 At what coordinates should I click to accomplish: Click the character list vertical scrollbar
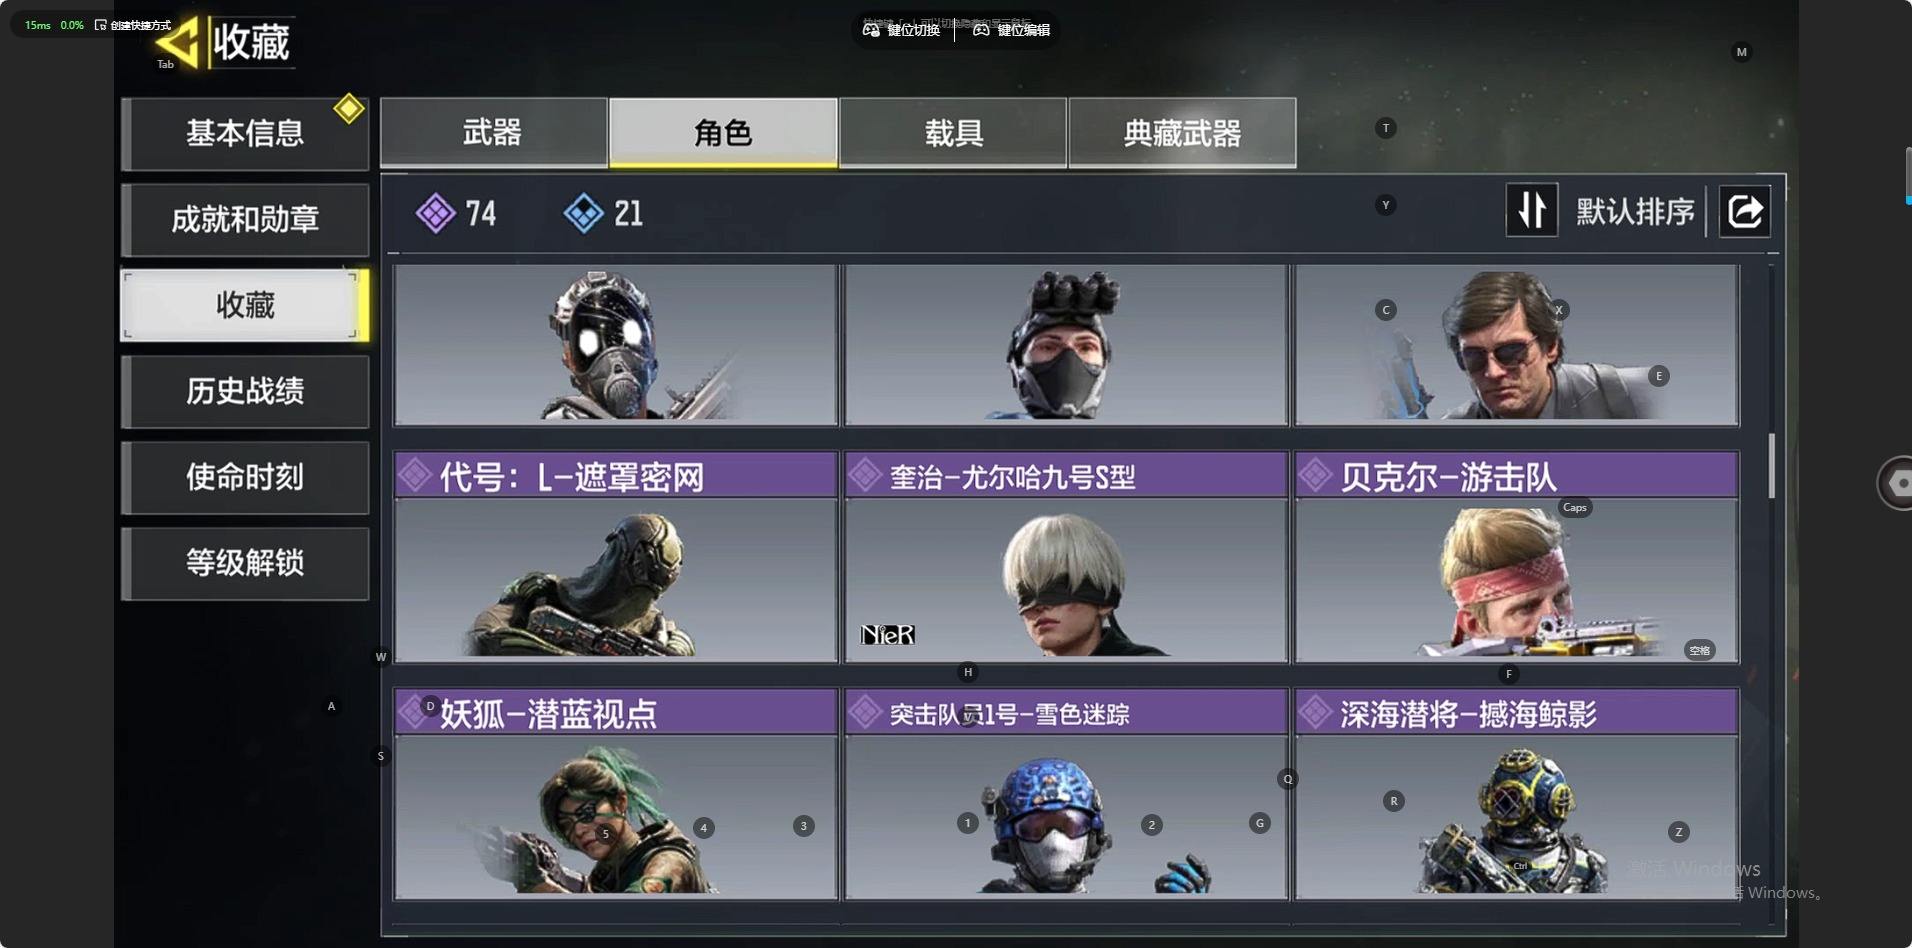[x=1772, y=466]
